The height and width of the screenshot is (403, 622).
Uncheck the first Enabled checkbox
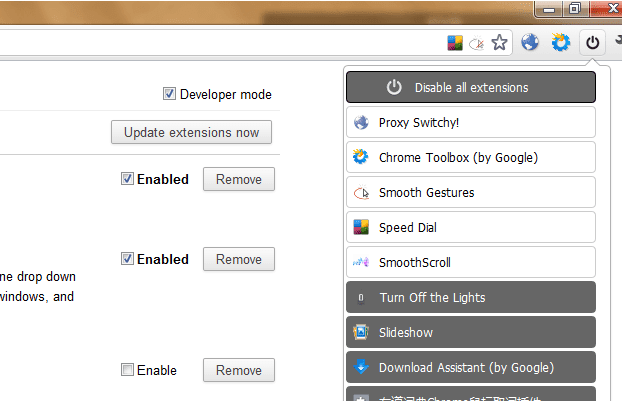tap(127, 179)
